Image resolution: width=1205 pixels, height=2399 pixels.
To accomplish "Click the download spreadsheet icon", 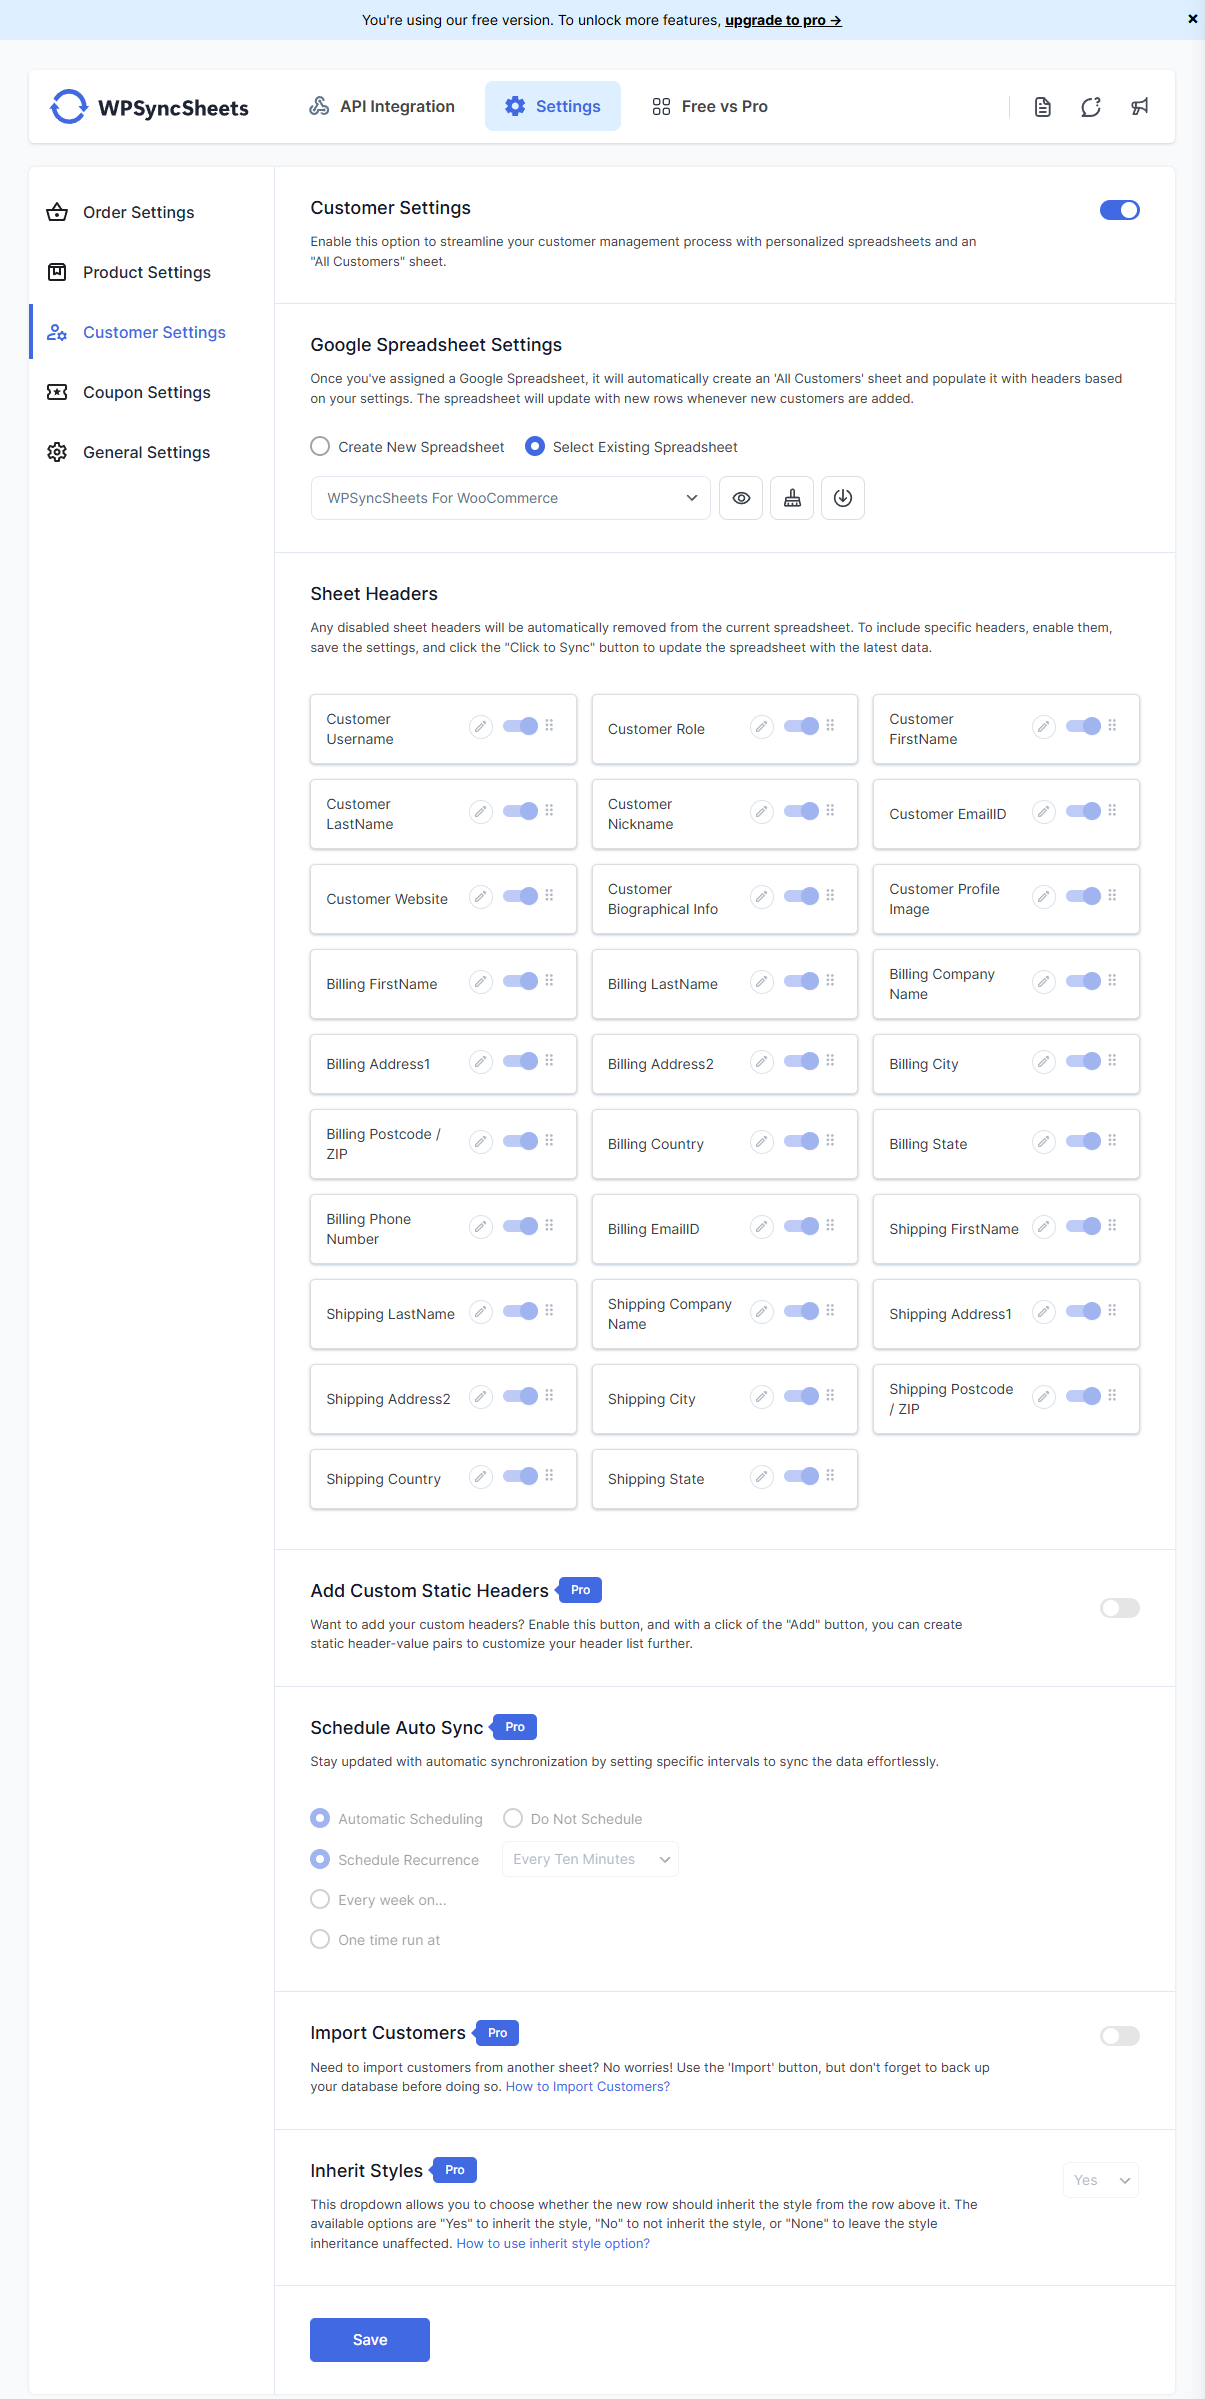I will tap(843, 498).
